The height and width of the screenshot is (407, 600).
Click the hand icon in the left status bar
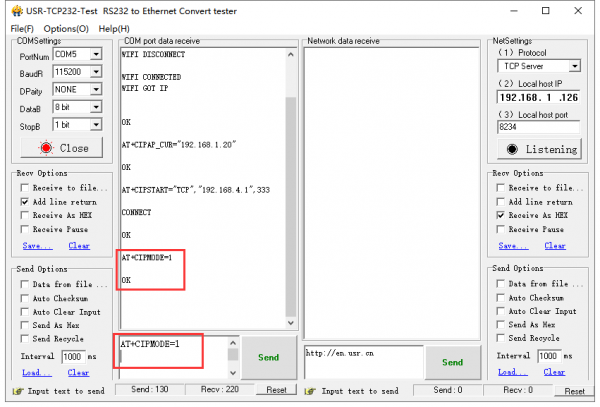point(16,389)
